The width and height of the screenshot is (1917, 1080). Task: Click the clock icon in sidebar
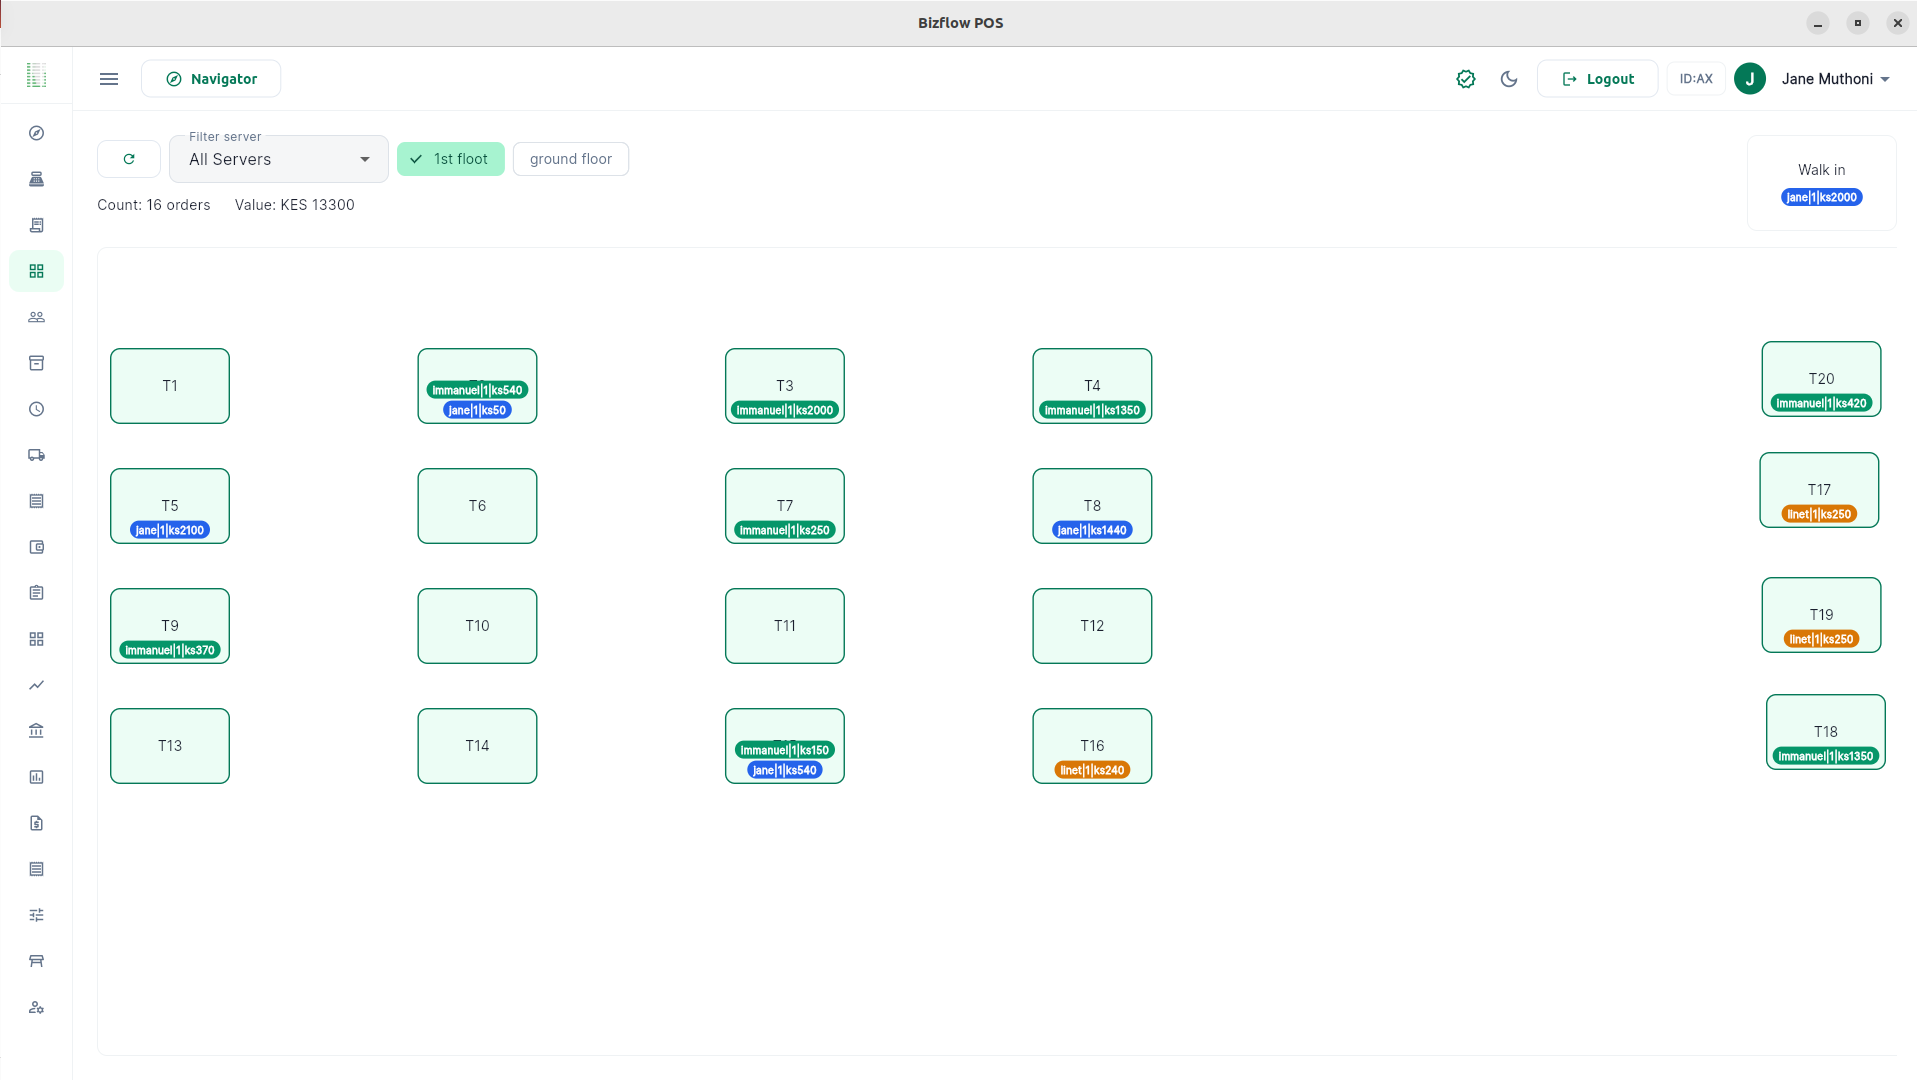pyautogui.click(x=37, y=409)
